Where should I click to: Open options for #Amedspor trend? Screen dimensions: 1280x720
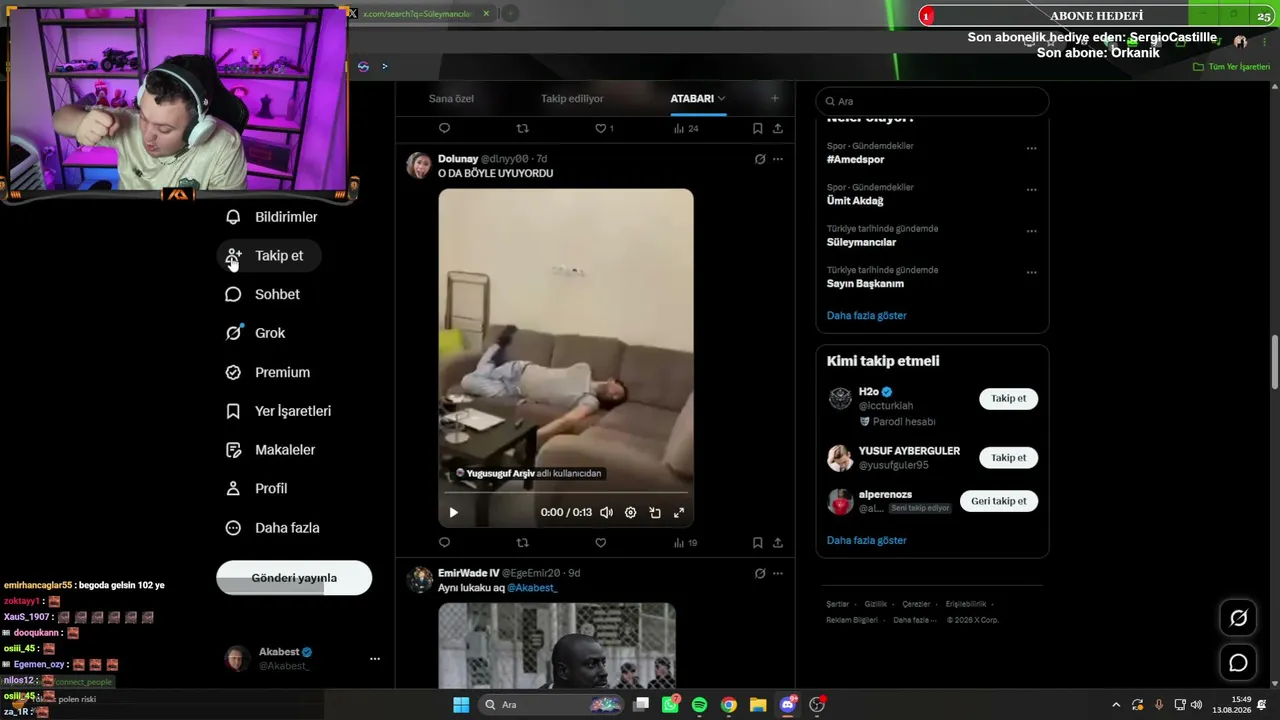(x=1031, y=149)
